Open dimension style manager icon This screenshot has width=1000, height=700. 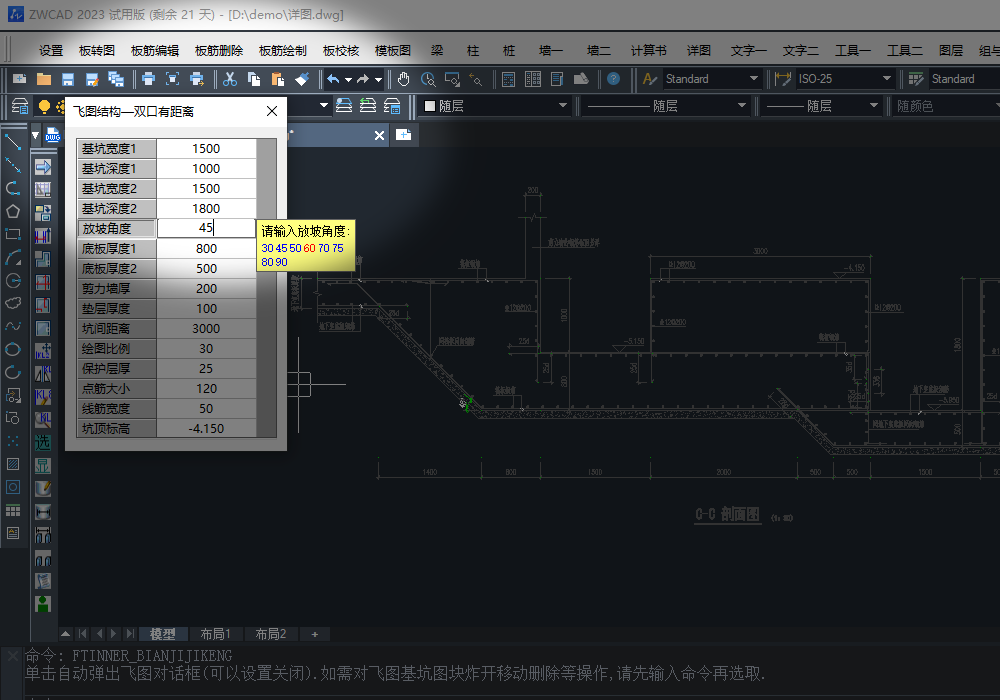(x=783, y=79)
